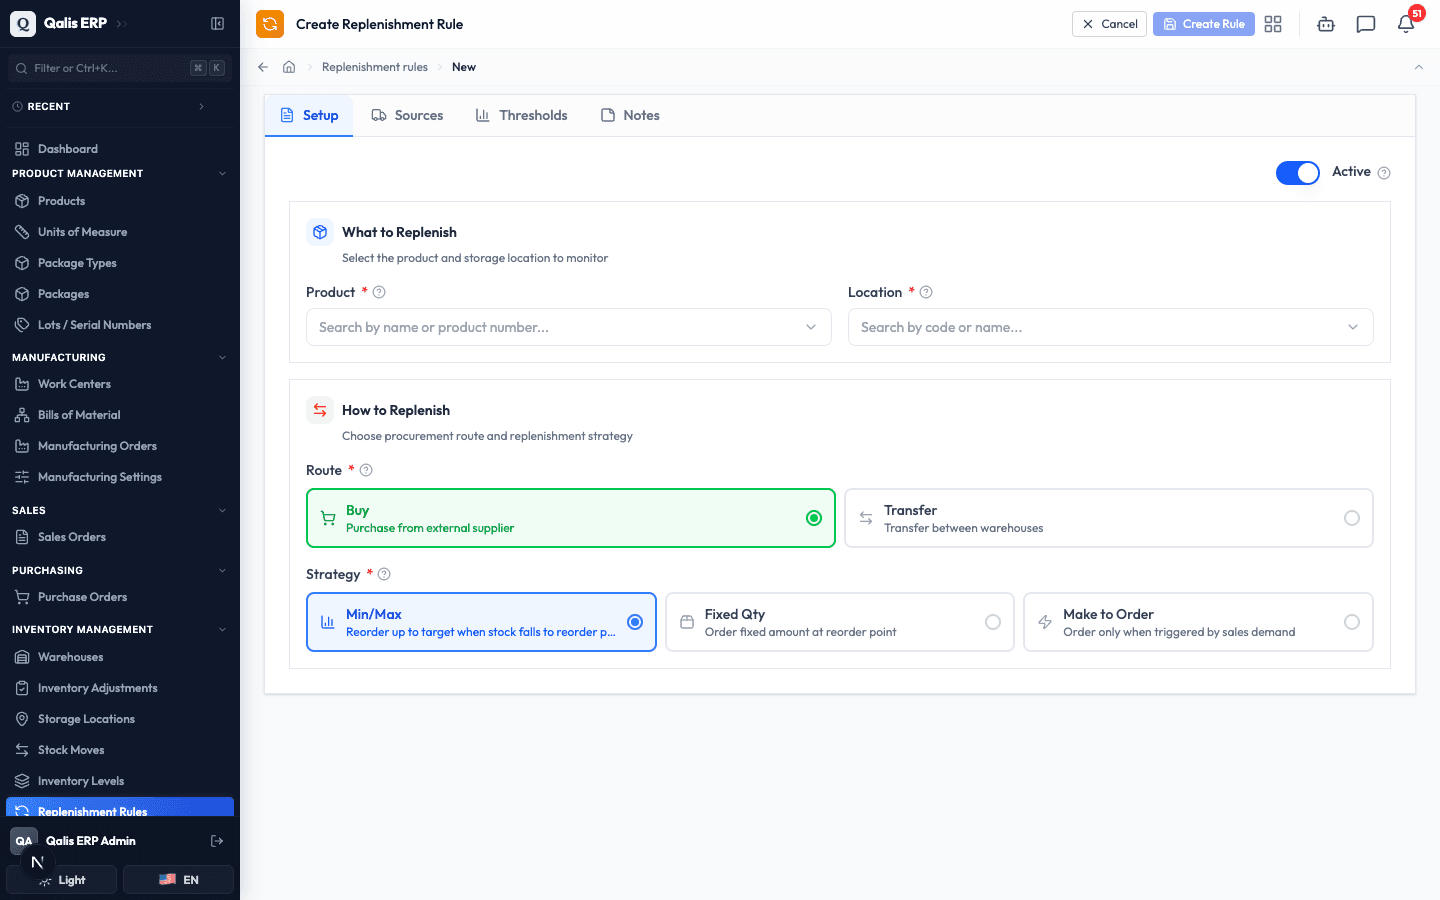This screenshot has height=900, width=1440.
Task: Select the Make to Order strategy
Action: pyautogui.click(x=1198, y=622)
